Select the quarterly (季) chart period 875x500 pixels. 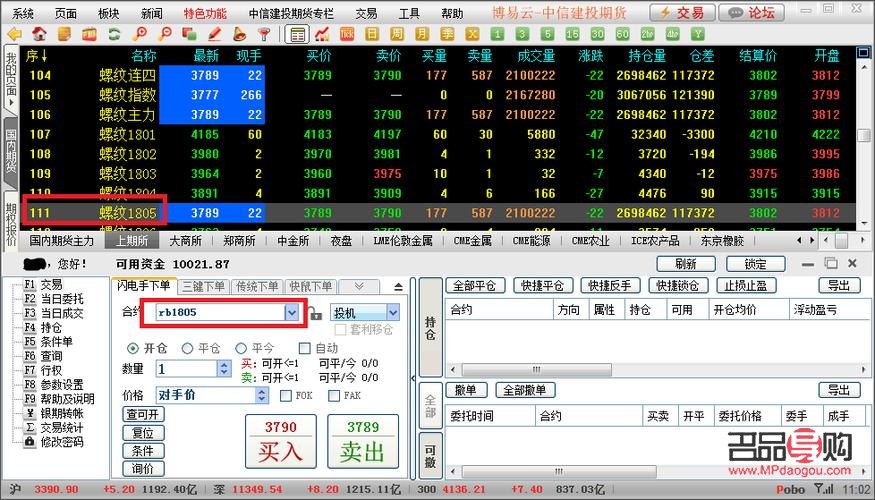coord(447,35)
